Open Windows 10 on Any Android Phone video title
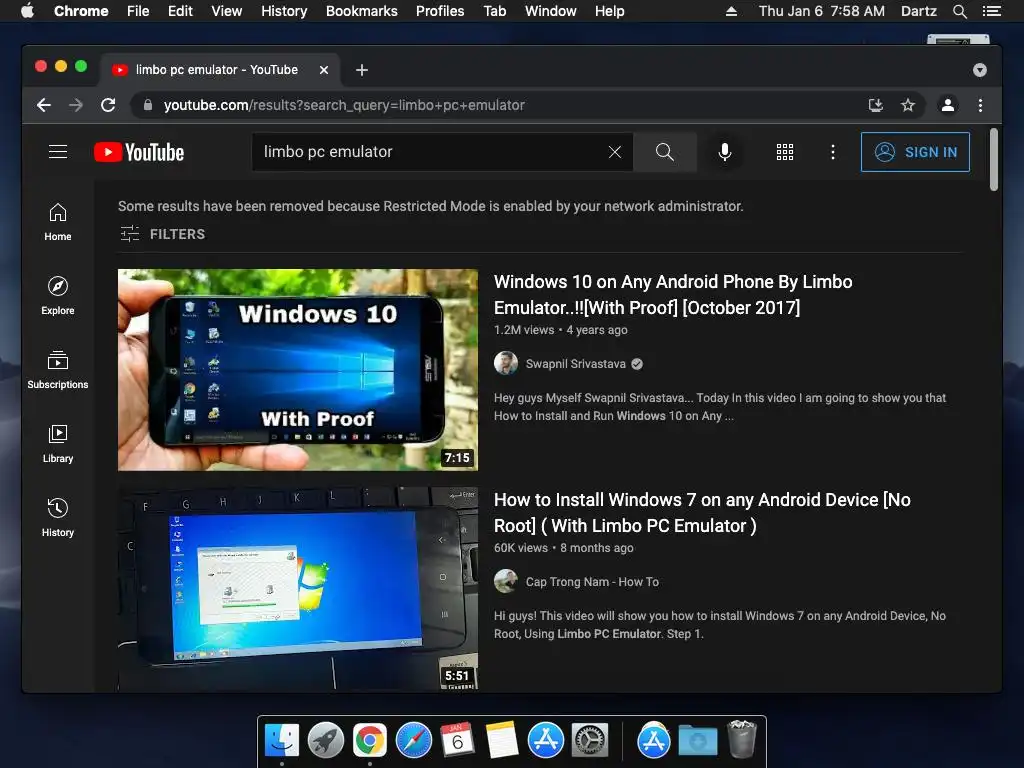Screen dimensions: 1024x768 tap(673, 295)
